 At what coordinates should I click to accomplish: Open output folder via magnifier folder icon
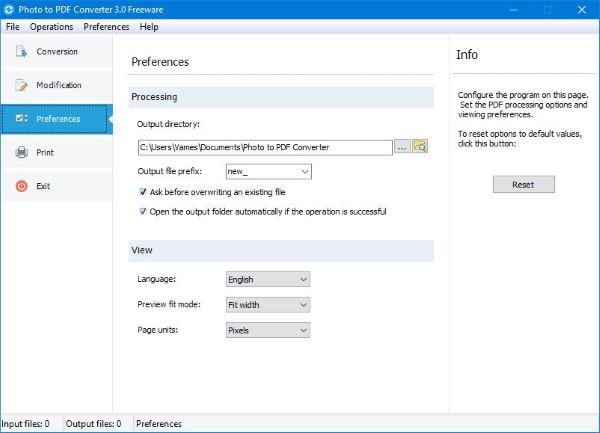[x=420, y=147]
